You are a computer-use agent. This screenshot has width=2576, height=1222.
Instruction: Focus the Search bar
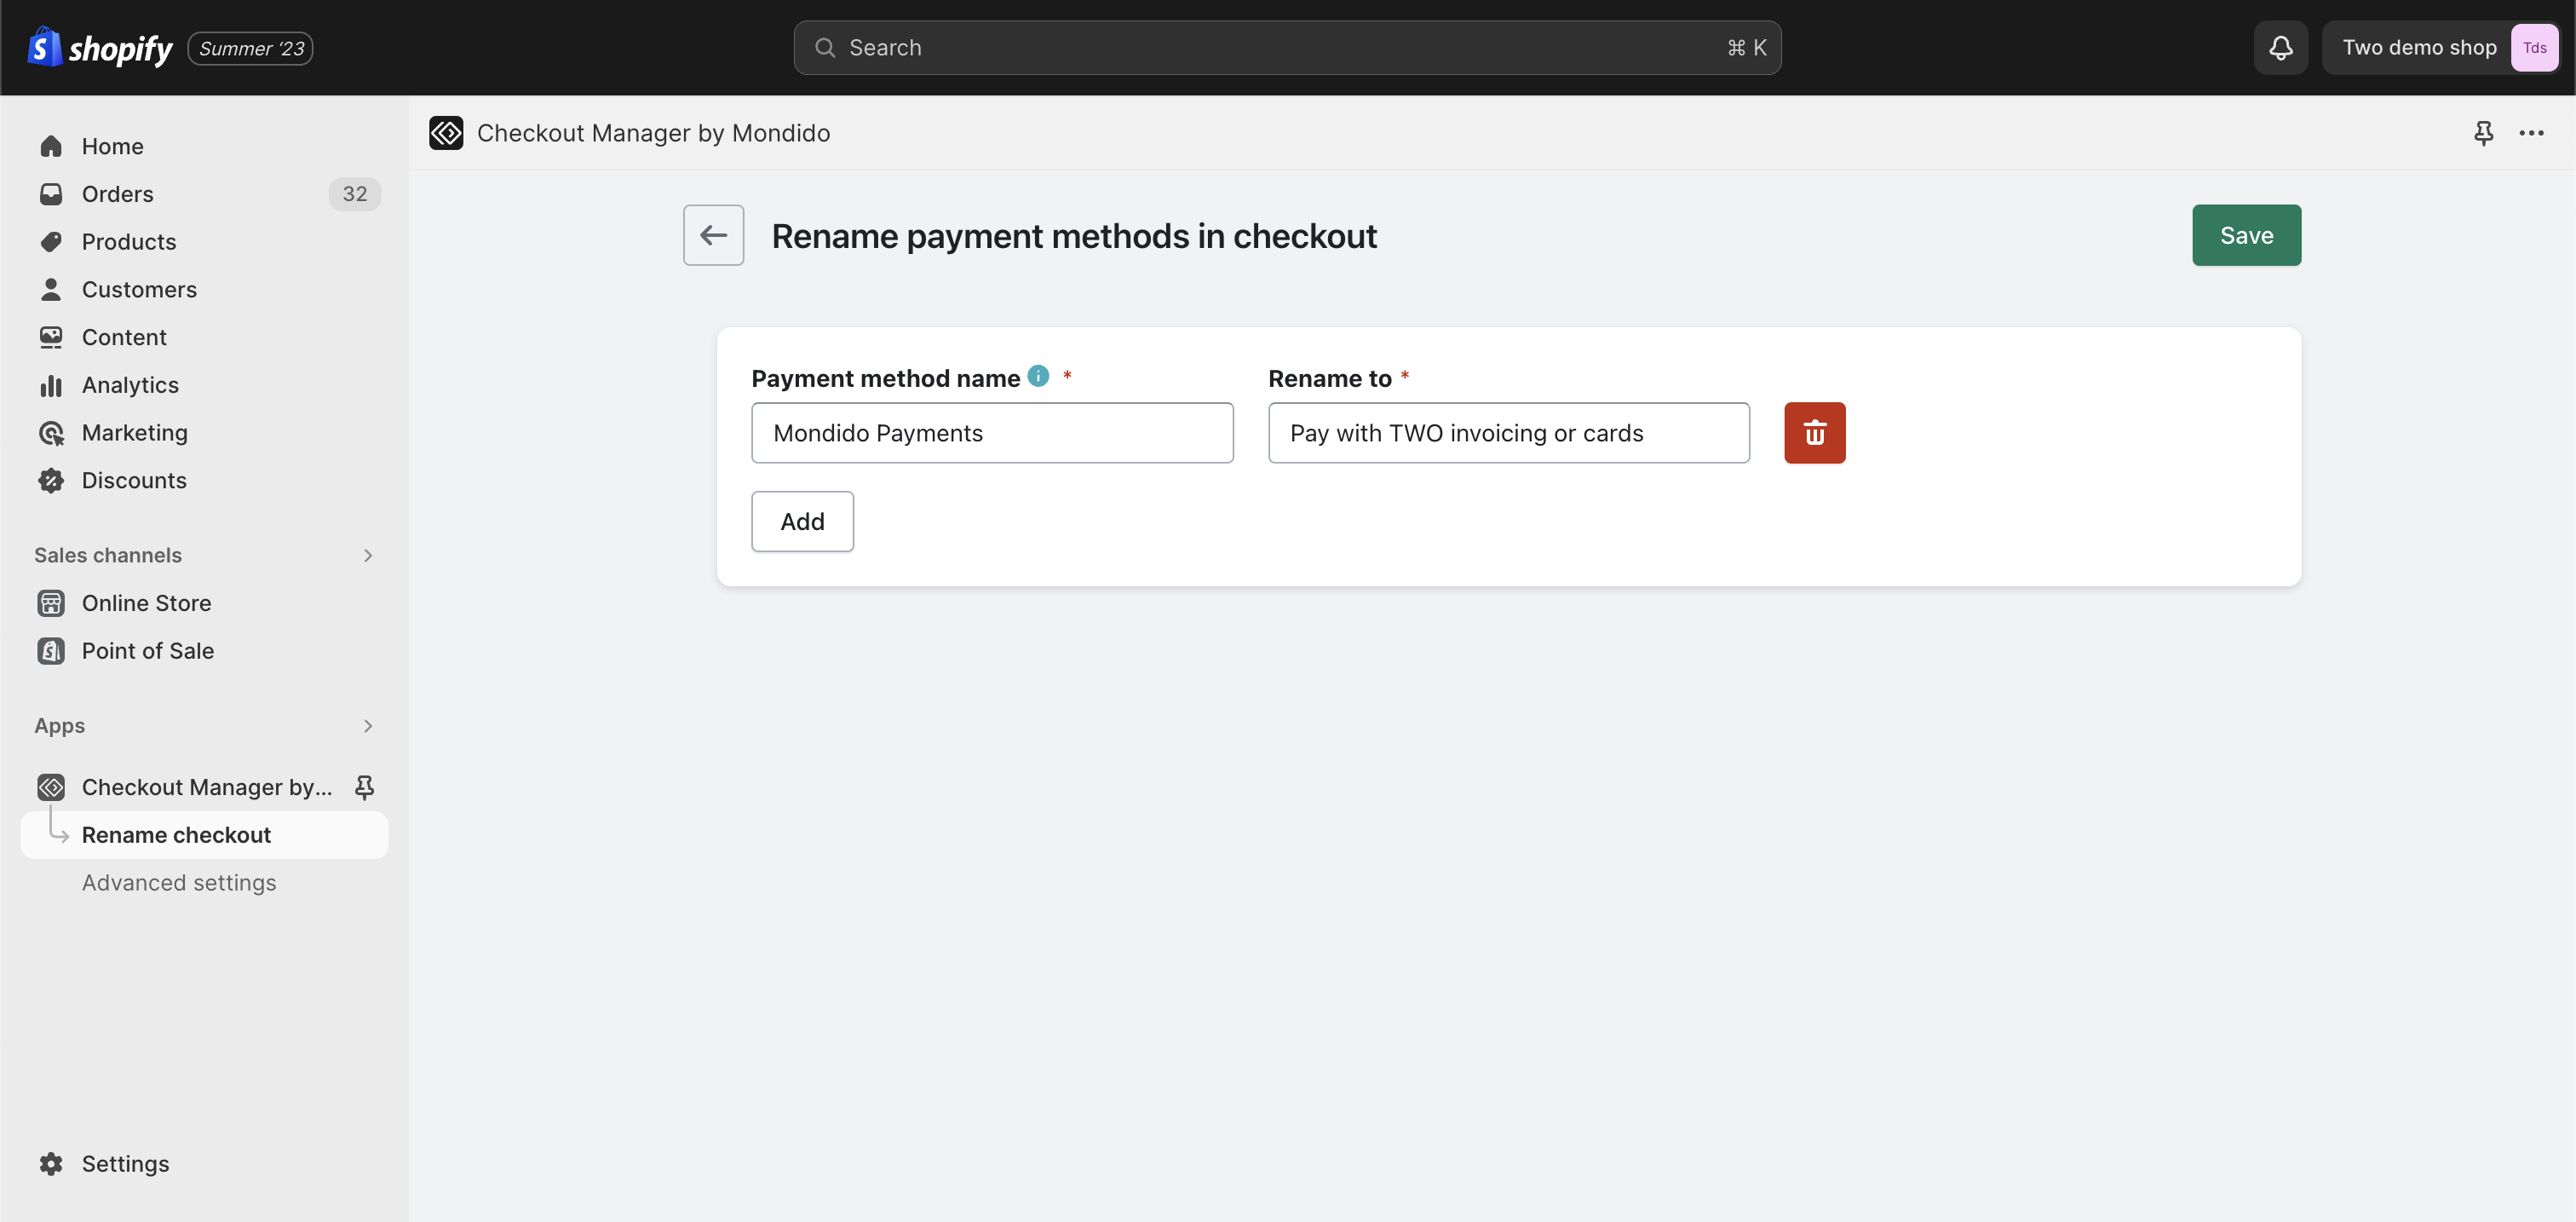[1287, 47]
